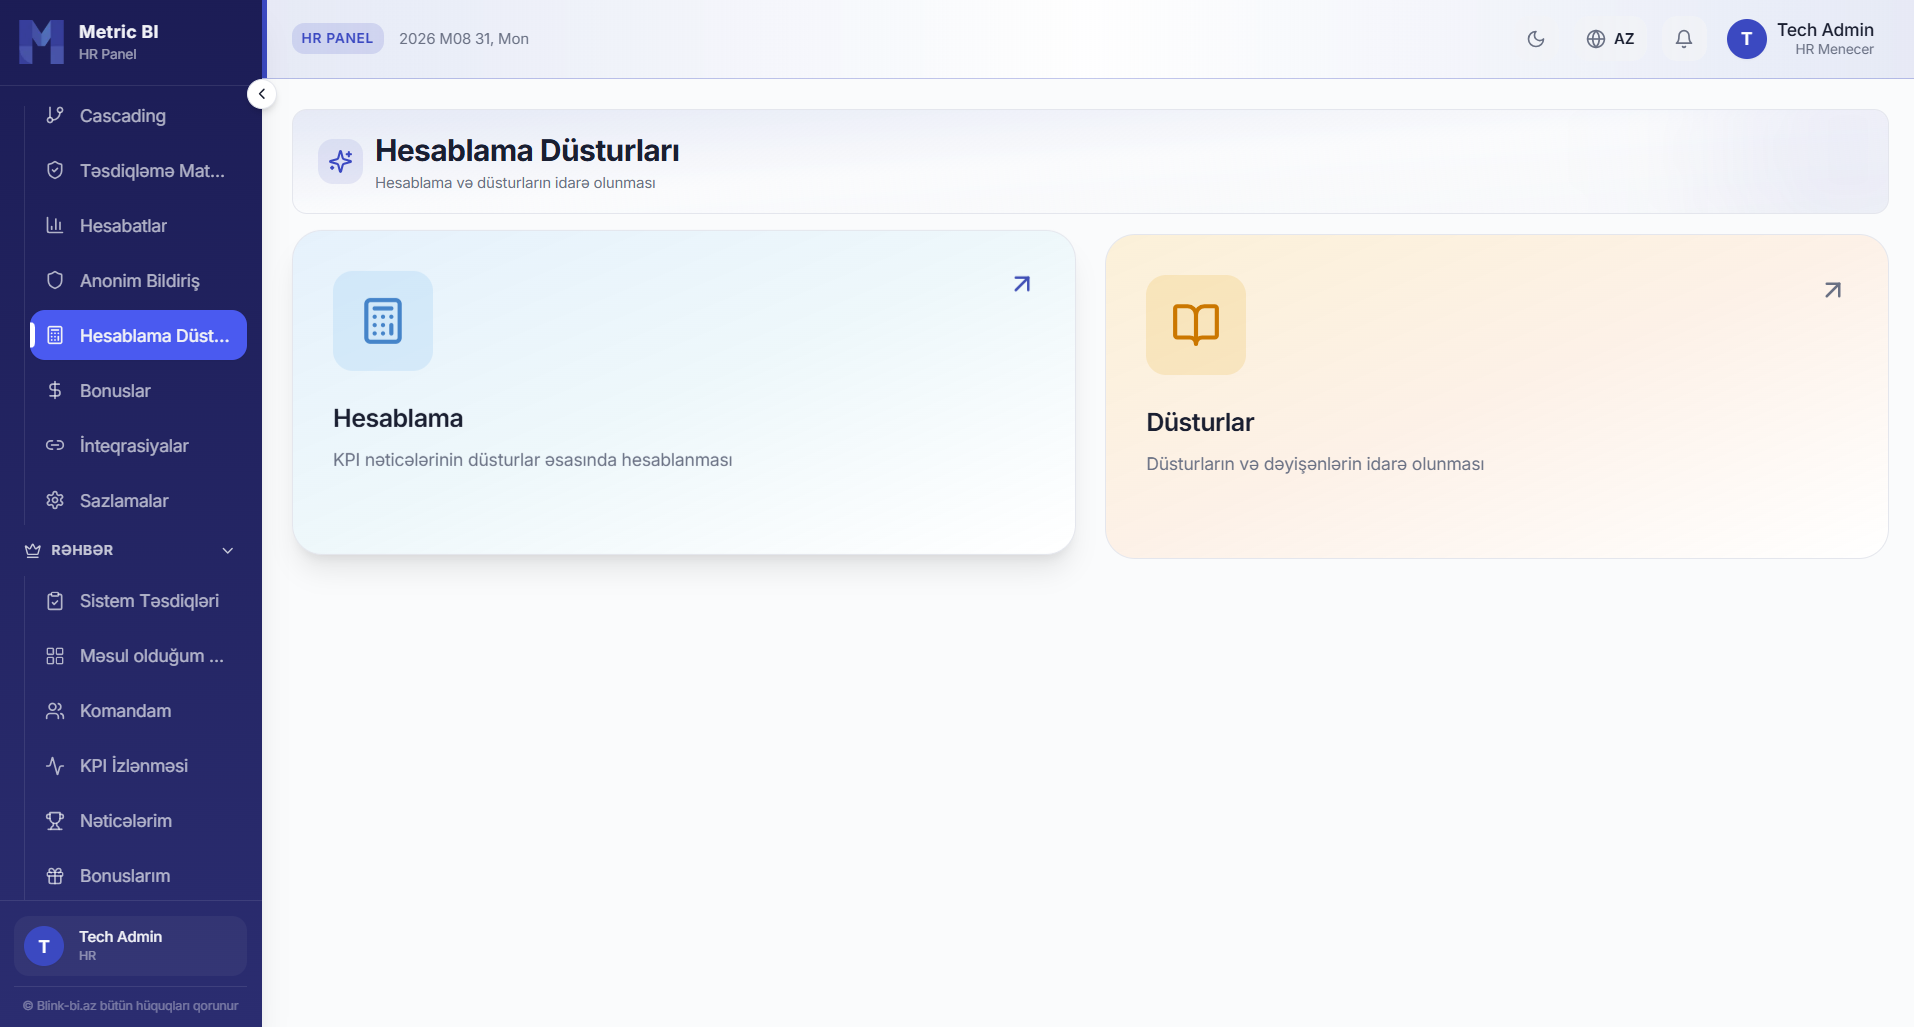Viewport: 1914px width, 1027px height.
Task: Toggle dark mode with the moon icon
Action: tap(1536, 39)
